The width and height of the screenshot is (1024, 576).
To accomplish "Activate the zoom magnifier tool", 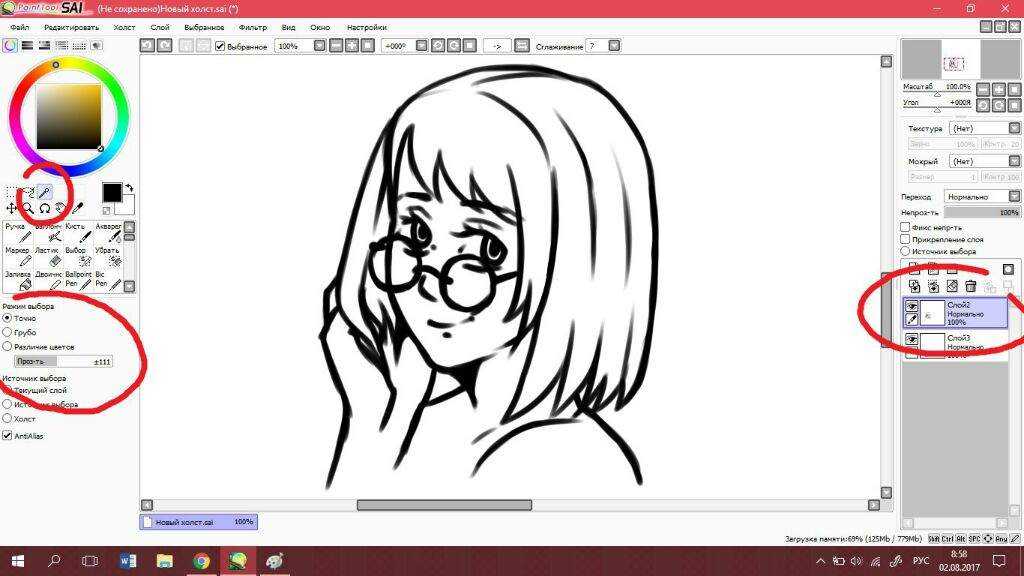I will (x=28, y=208).
